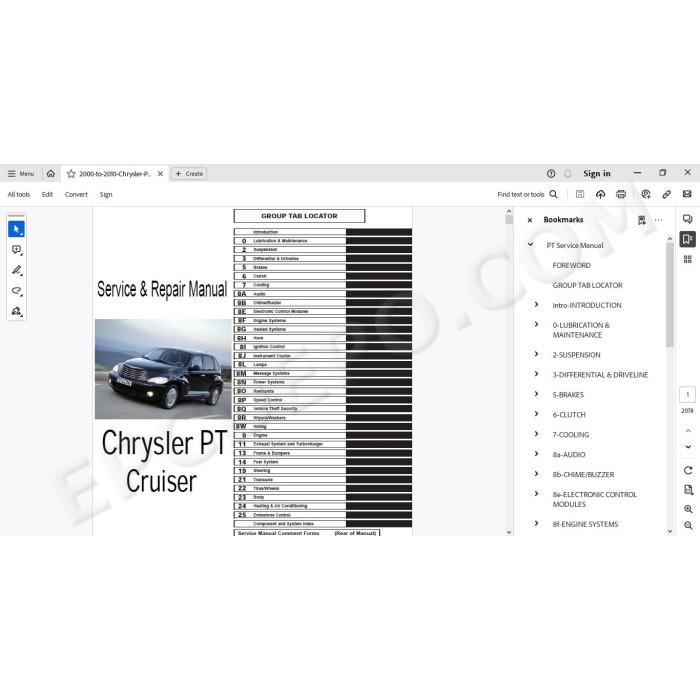Viewport: 700px width, 700px height.
Task: Expand the 6-CLUTCH bookmark
Action: [x=537, y=414]
